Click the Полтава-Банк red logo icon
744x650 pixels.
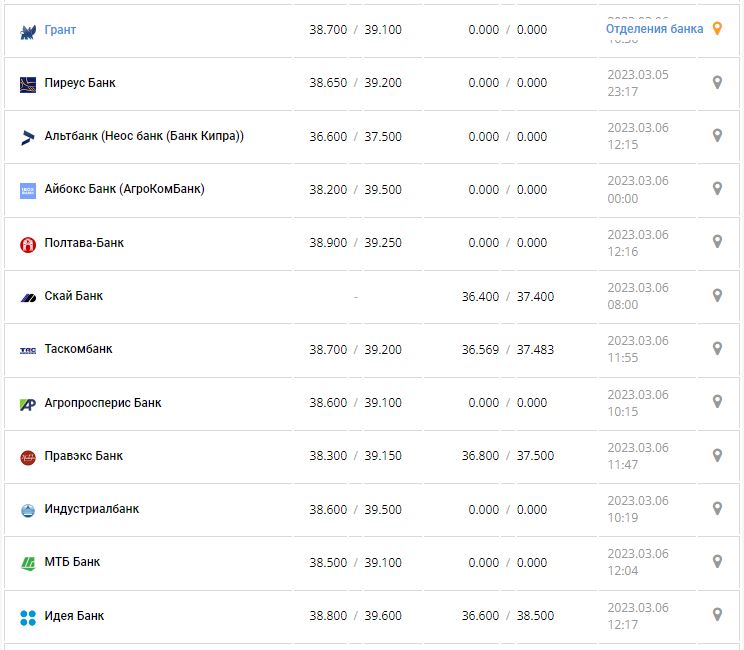pyautogui.click(x=28, y=244)
